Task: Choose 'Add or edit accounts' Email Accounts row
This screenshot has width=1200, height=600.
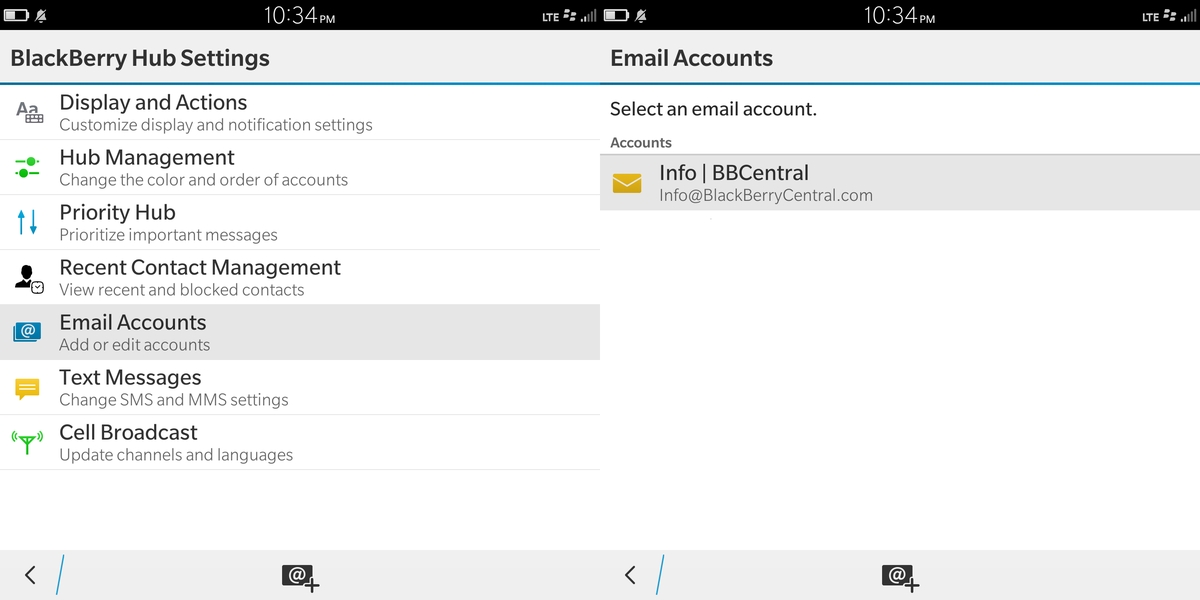Action: (300, 332)
